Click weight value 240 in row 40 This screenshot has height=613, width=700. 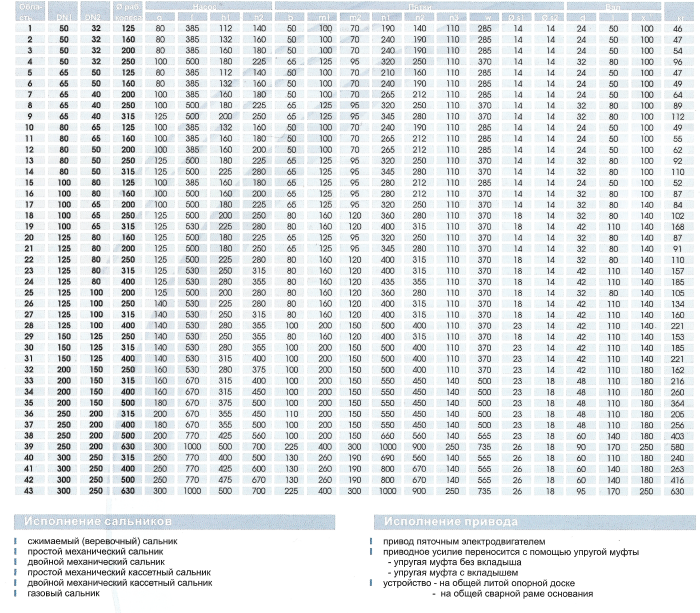click(x=678, y=458)
